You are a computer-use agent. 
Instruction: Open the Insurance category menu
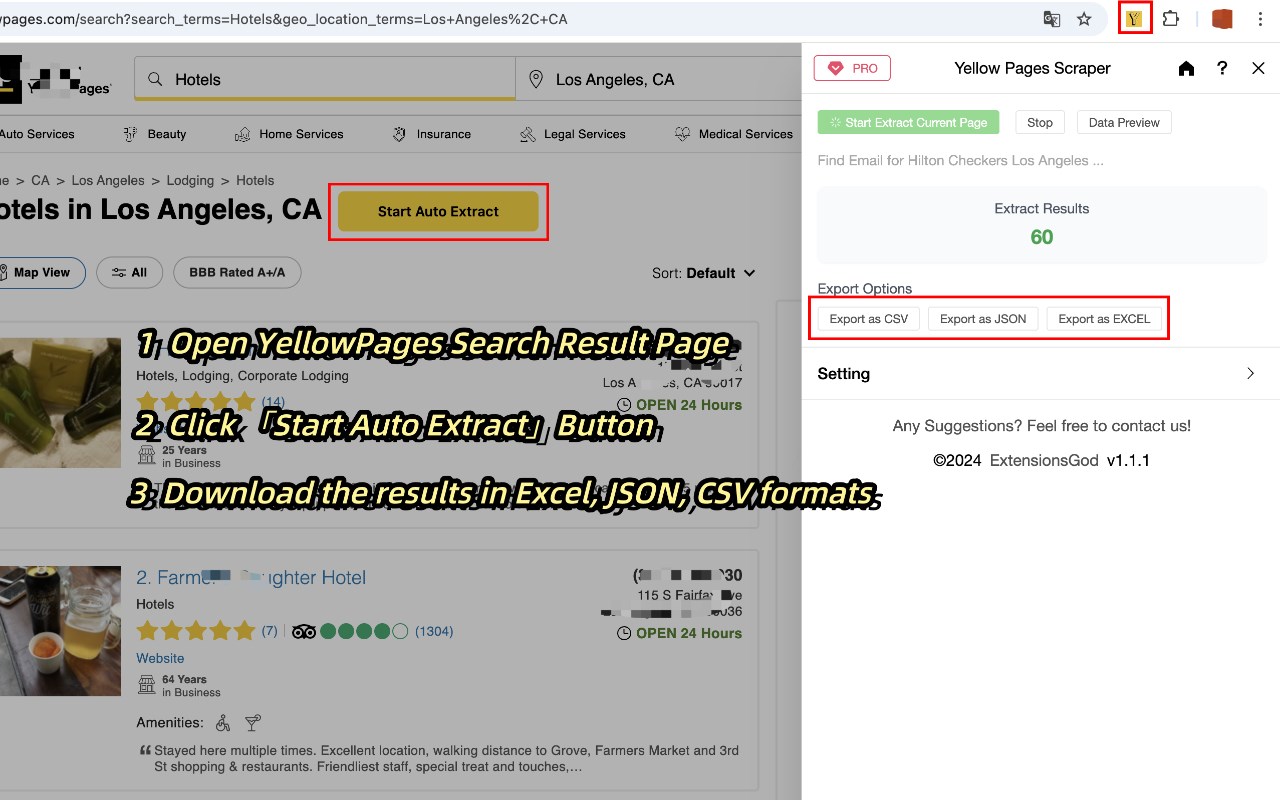click(x=431, y=134)
